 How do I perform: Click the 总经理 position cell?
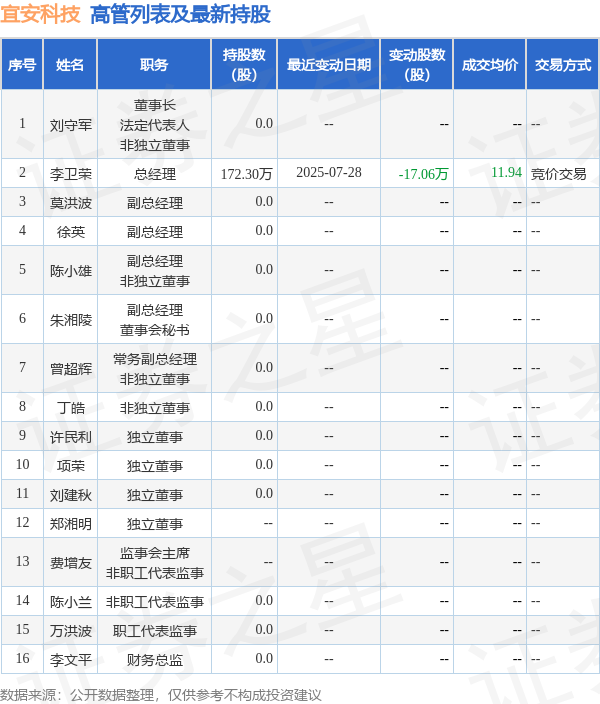[154, 174]
